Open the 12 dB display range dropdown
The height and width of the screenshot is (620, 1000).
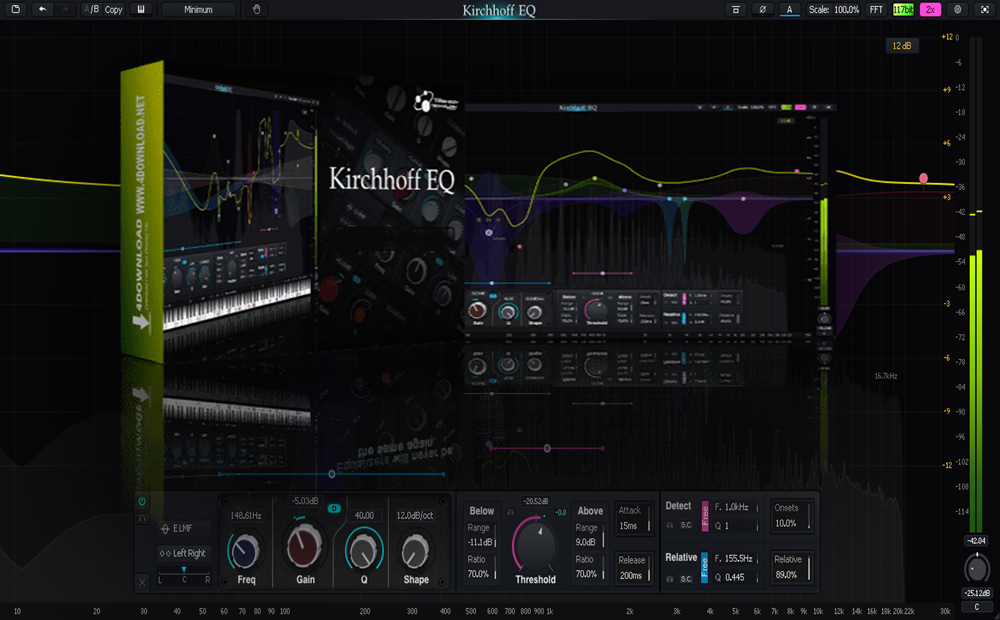click(902, 46)
